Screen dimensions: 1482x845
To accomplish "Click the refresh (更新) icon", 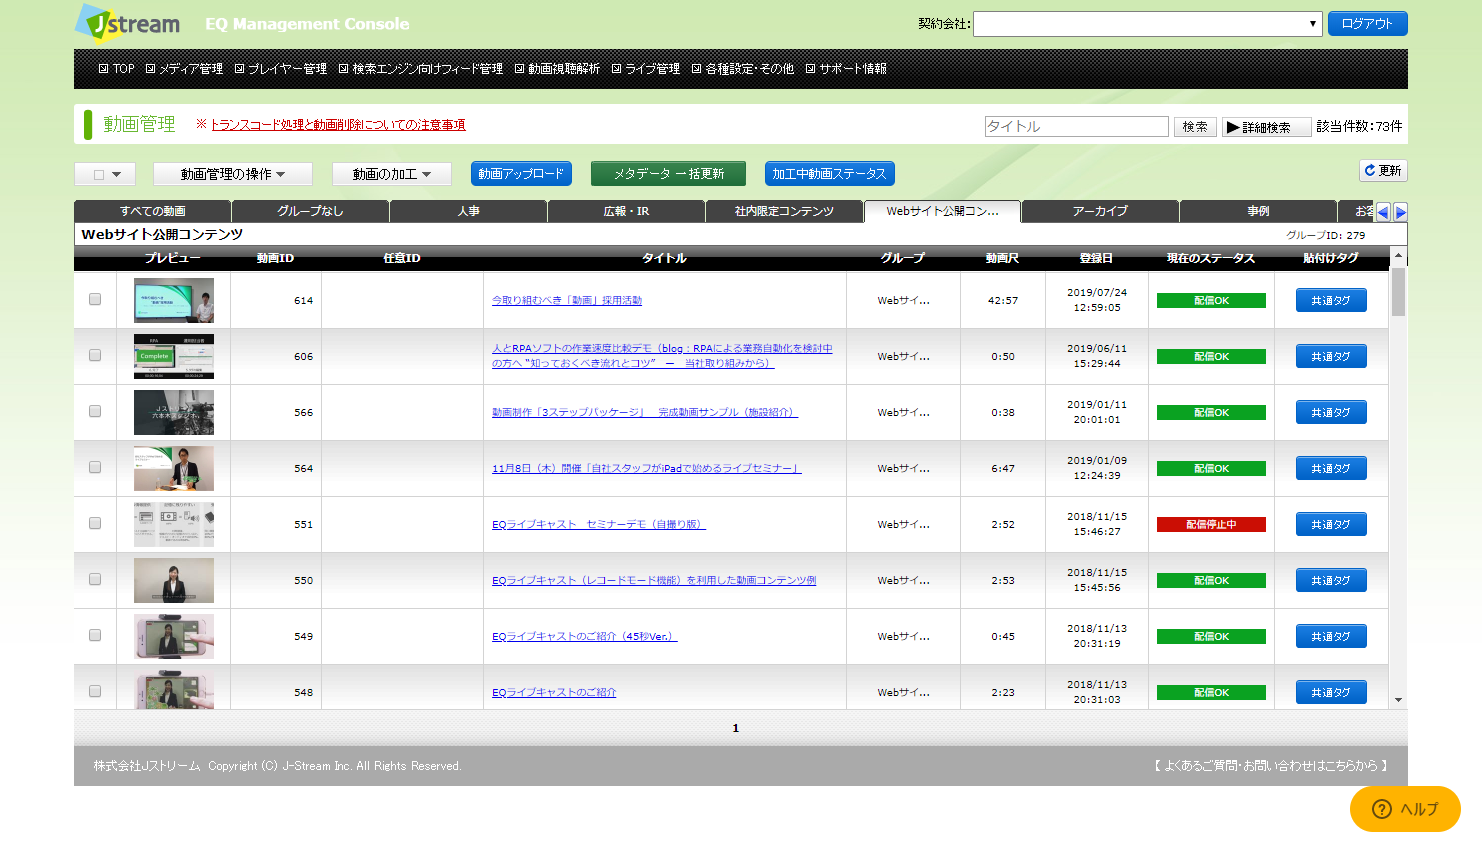I will (x=1382, y=170).
